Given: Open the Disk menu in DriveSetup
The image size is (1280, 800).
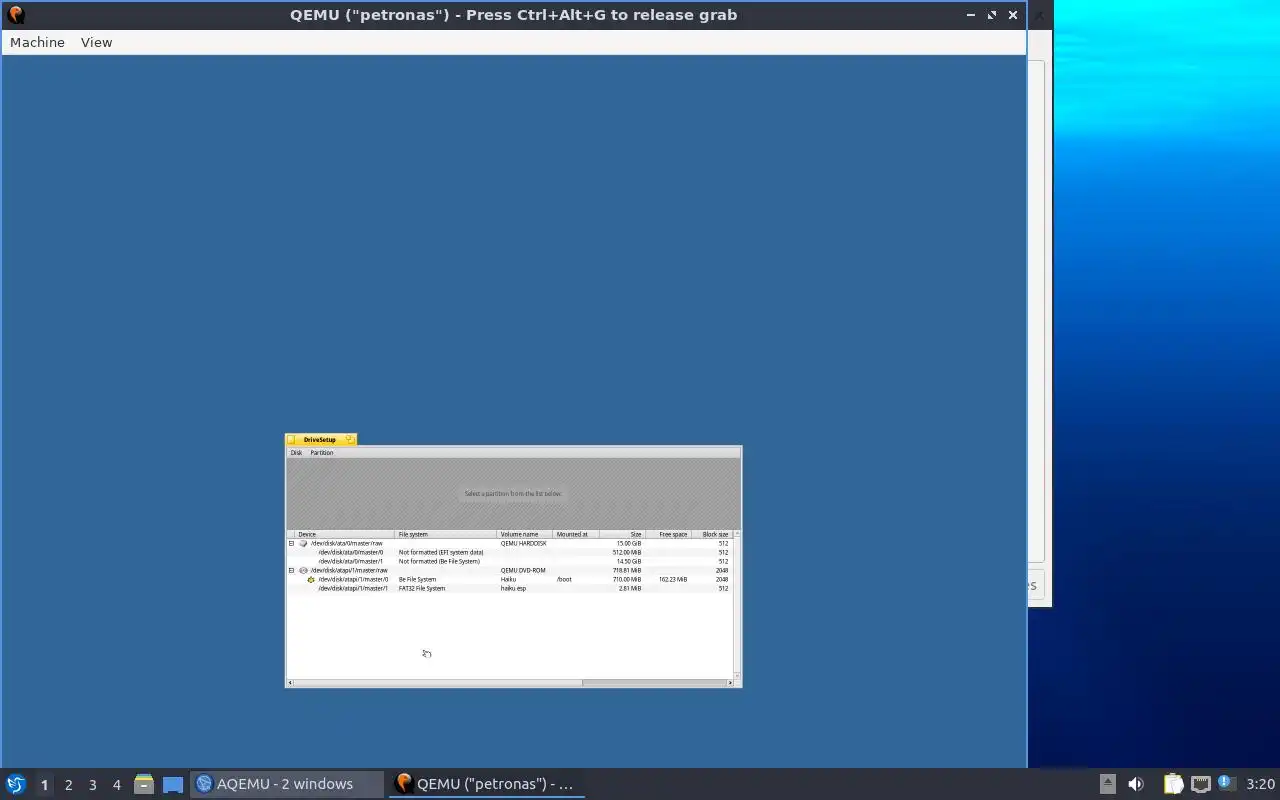Looking at the screenshot, I should click(x=296, y=453).
